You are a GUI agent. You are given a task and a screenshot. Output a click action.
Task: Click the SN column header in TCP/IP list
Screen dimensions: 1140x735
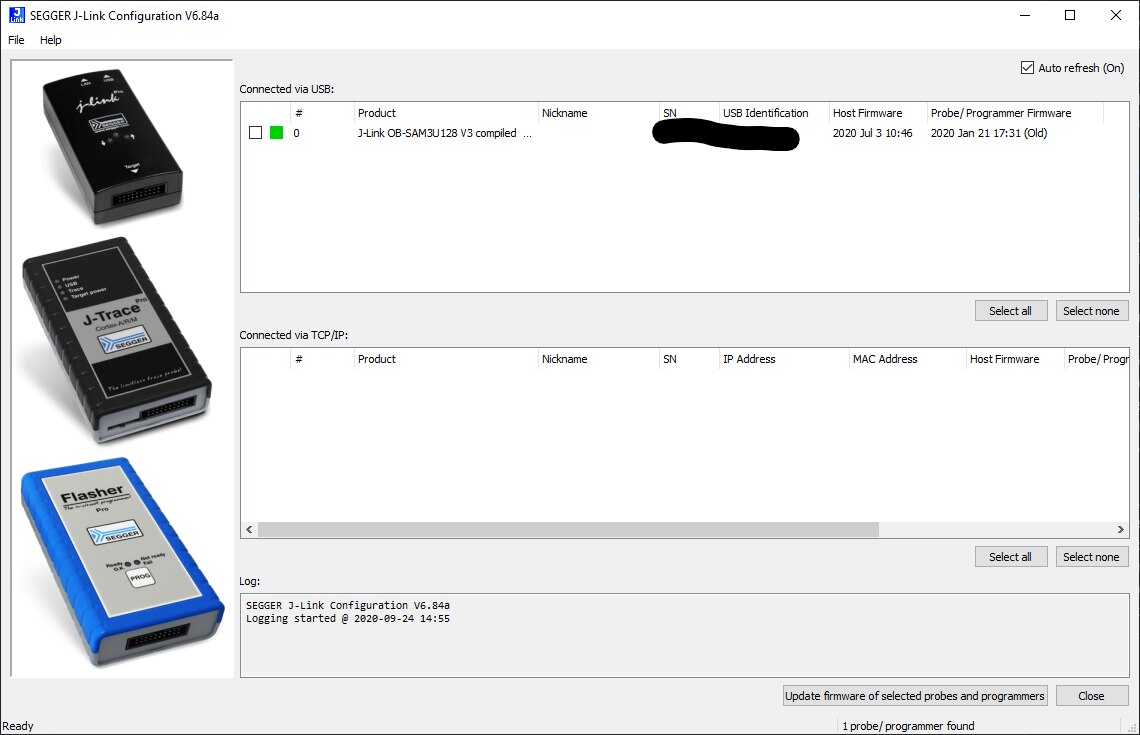(689, 359)
